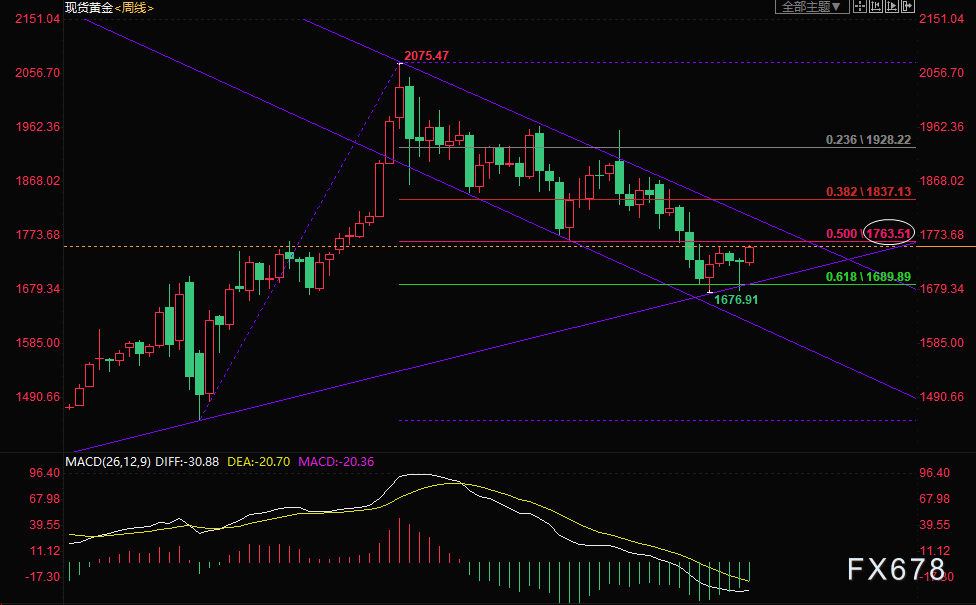Click the chart play-forward icon

pos(891,7)
